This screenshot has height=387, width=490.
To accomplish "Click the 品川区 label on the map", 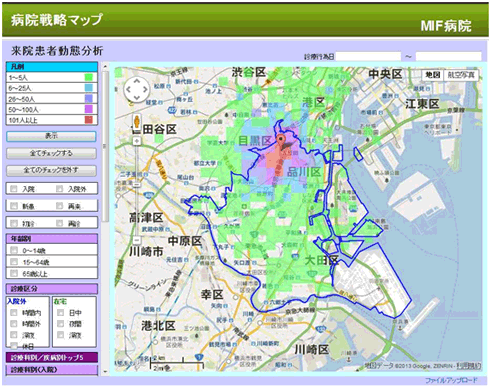I will pyautogui.click(x=304, y=172).
